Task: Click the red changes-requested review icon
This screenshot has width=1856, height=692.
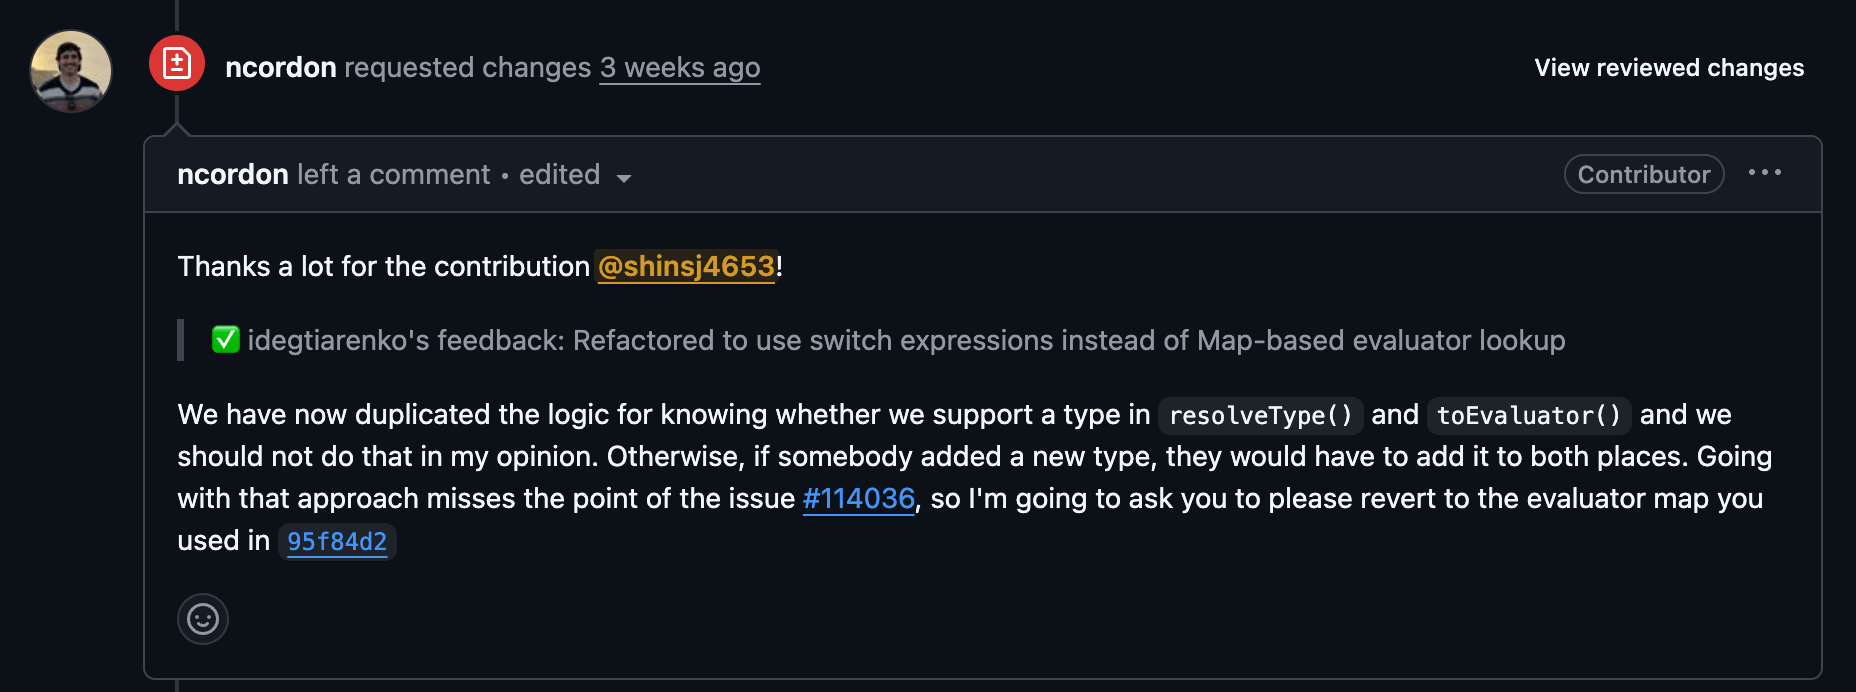Action: [177, 64]
